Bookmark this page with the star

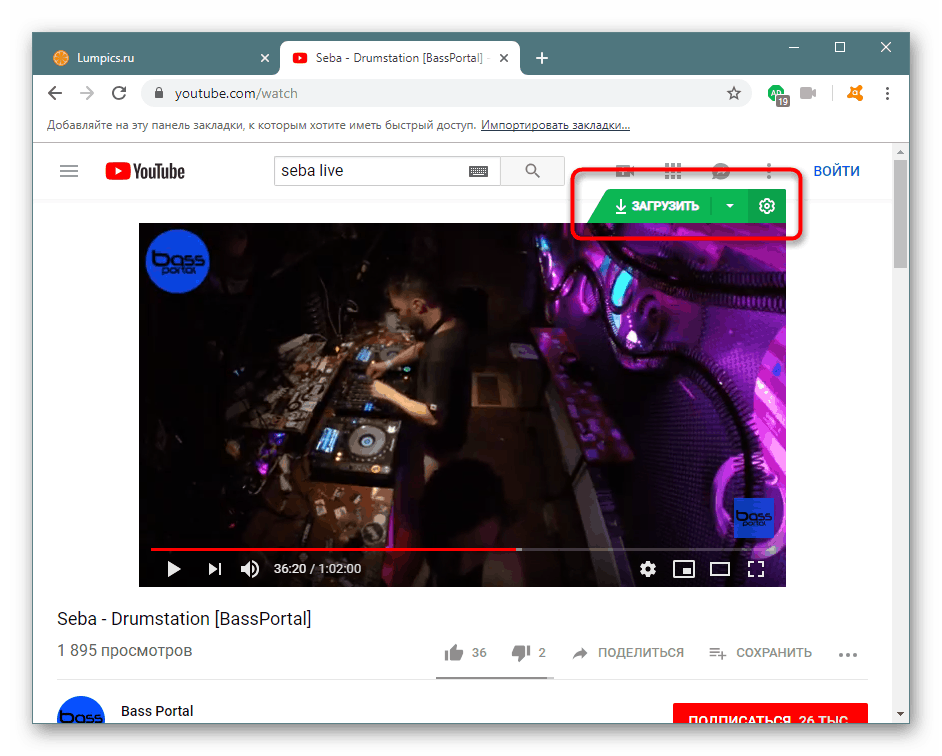click(x=734, y=93)
